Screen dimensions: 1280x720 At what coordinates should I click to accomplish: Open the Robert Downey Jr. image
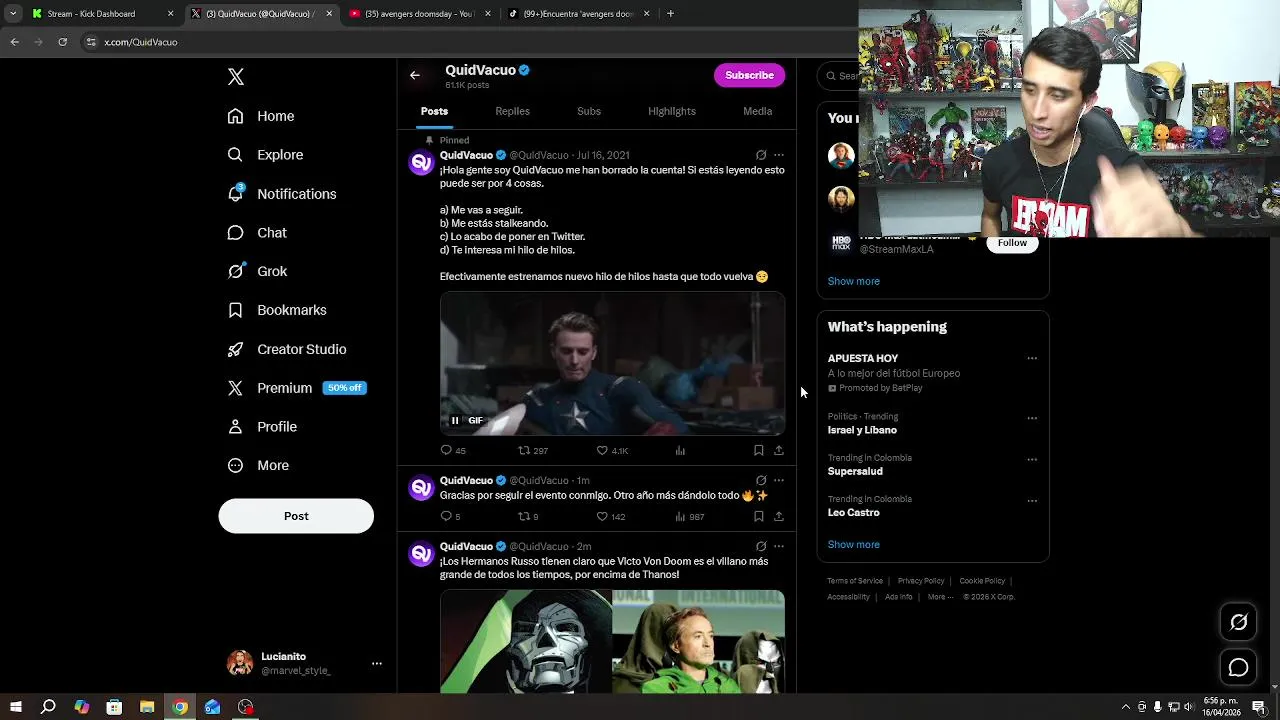pos(699,641)
